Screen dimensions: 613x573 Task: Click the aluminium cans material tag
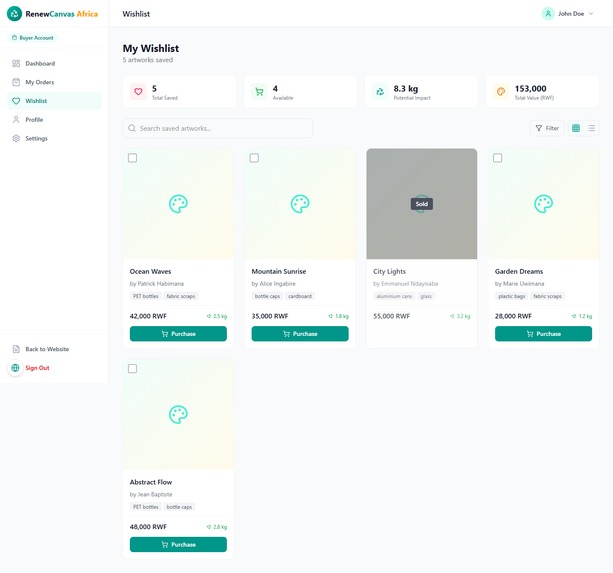pyautogui.click(x=394, y=296)
